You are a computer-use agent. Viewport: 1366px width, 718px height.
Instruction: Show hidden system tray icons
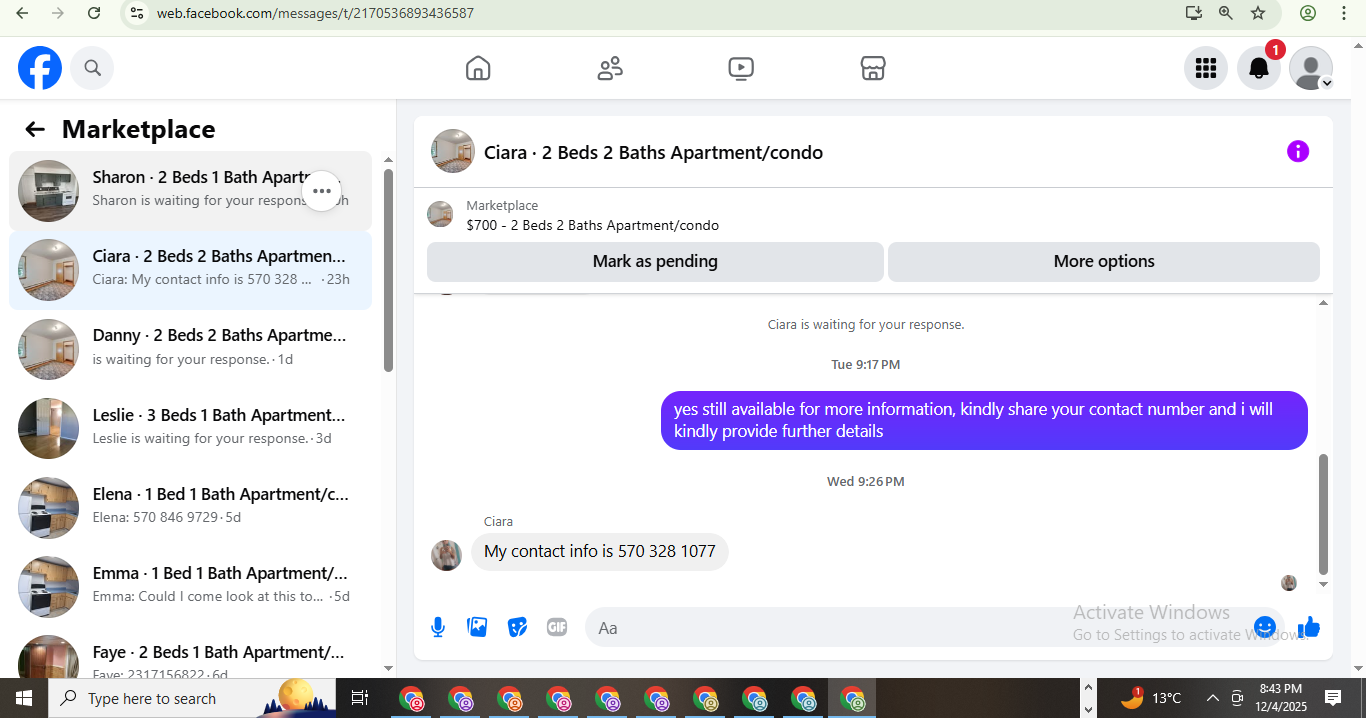click(1212, 698)
